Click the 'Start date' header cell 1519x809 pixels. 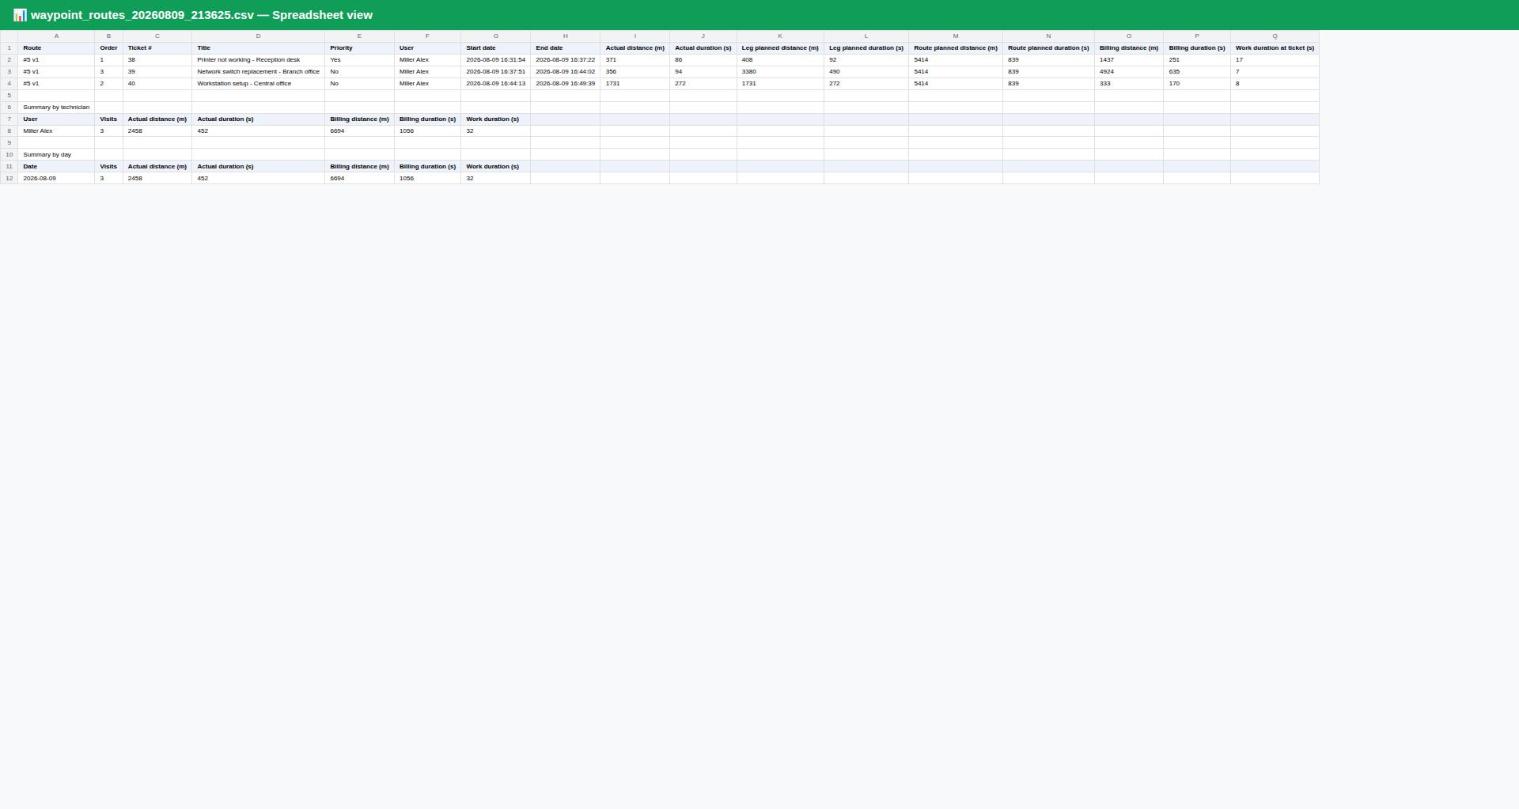click(x=496, y=48)
